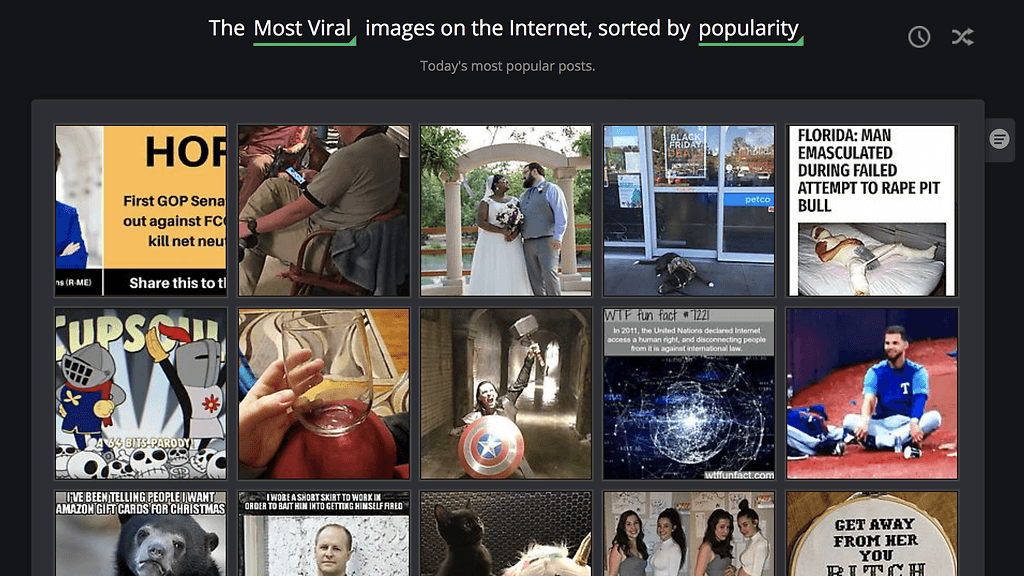This screenshot has height=576, width=1024.
Task: Open the popularity sort dropdown
Action: [750, 29]
